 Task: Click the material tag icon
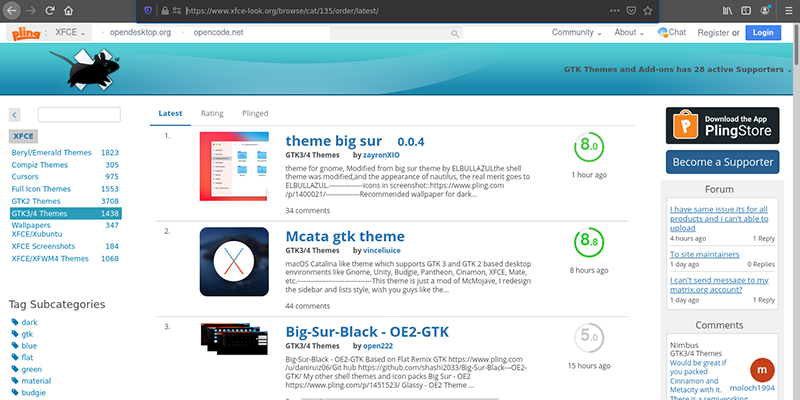click(x=15, y=381)
